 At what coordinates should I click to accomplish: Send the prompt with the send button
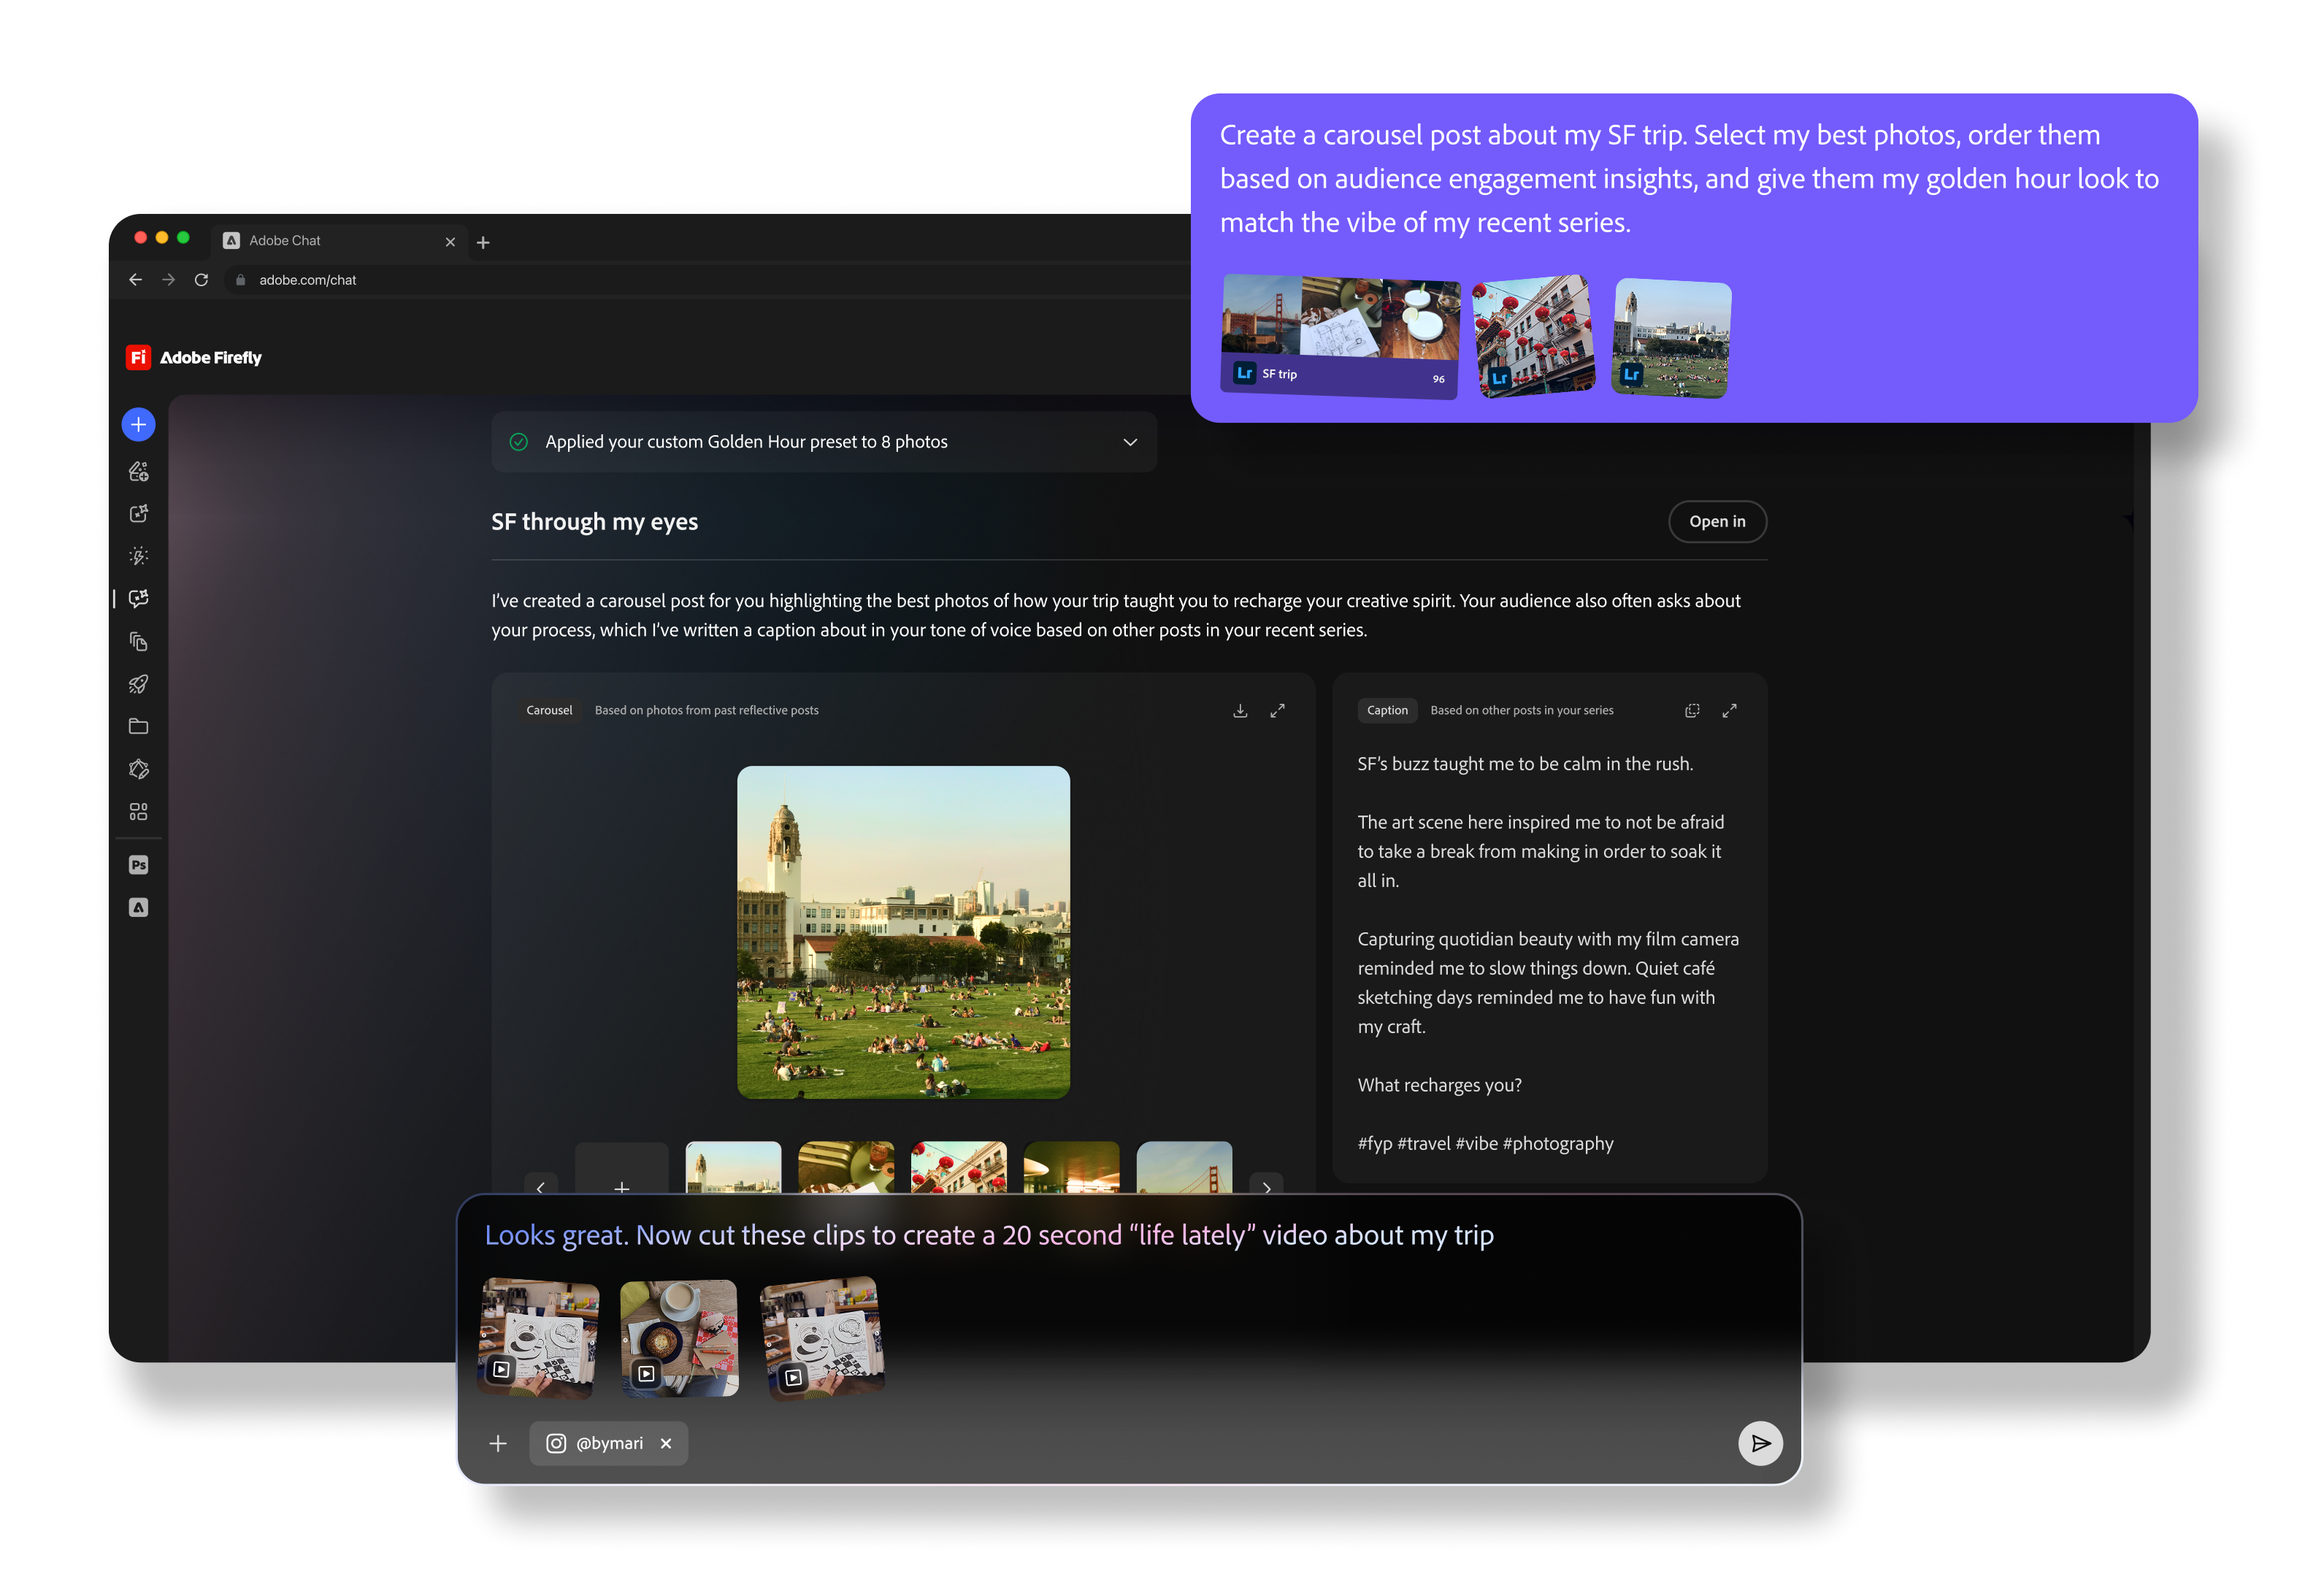click(1760, 1443)
